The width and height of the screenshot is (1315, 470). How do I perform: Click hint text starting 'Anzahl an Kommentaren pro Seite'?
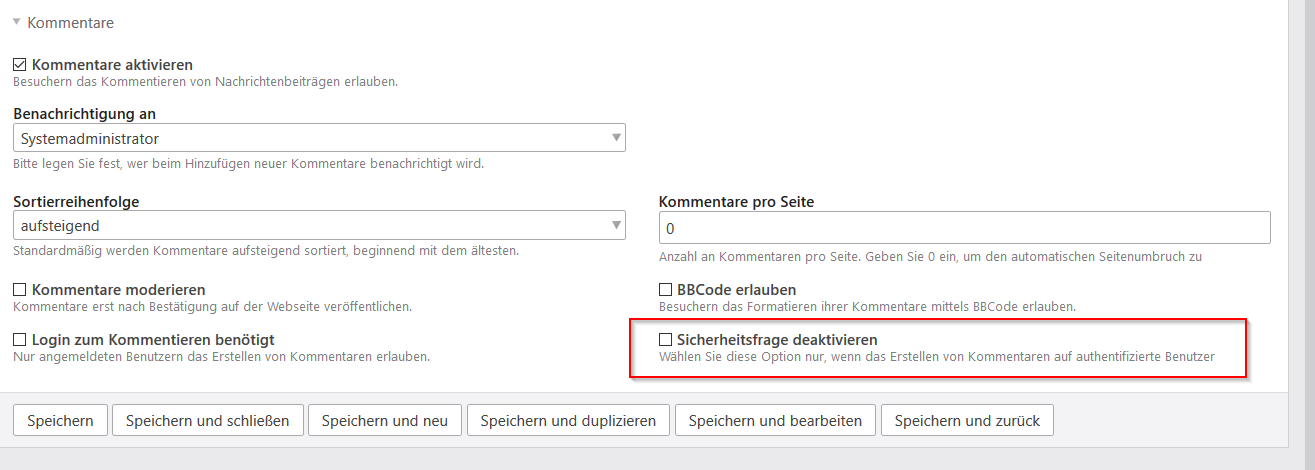[x=930, y=257]
